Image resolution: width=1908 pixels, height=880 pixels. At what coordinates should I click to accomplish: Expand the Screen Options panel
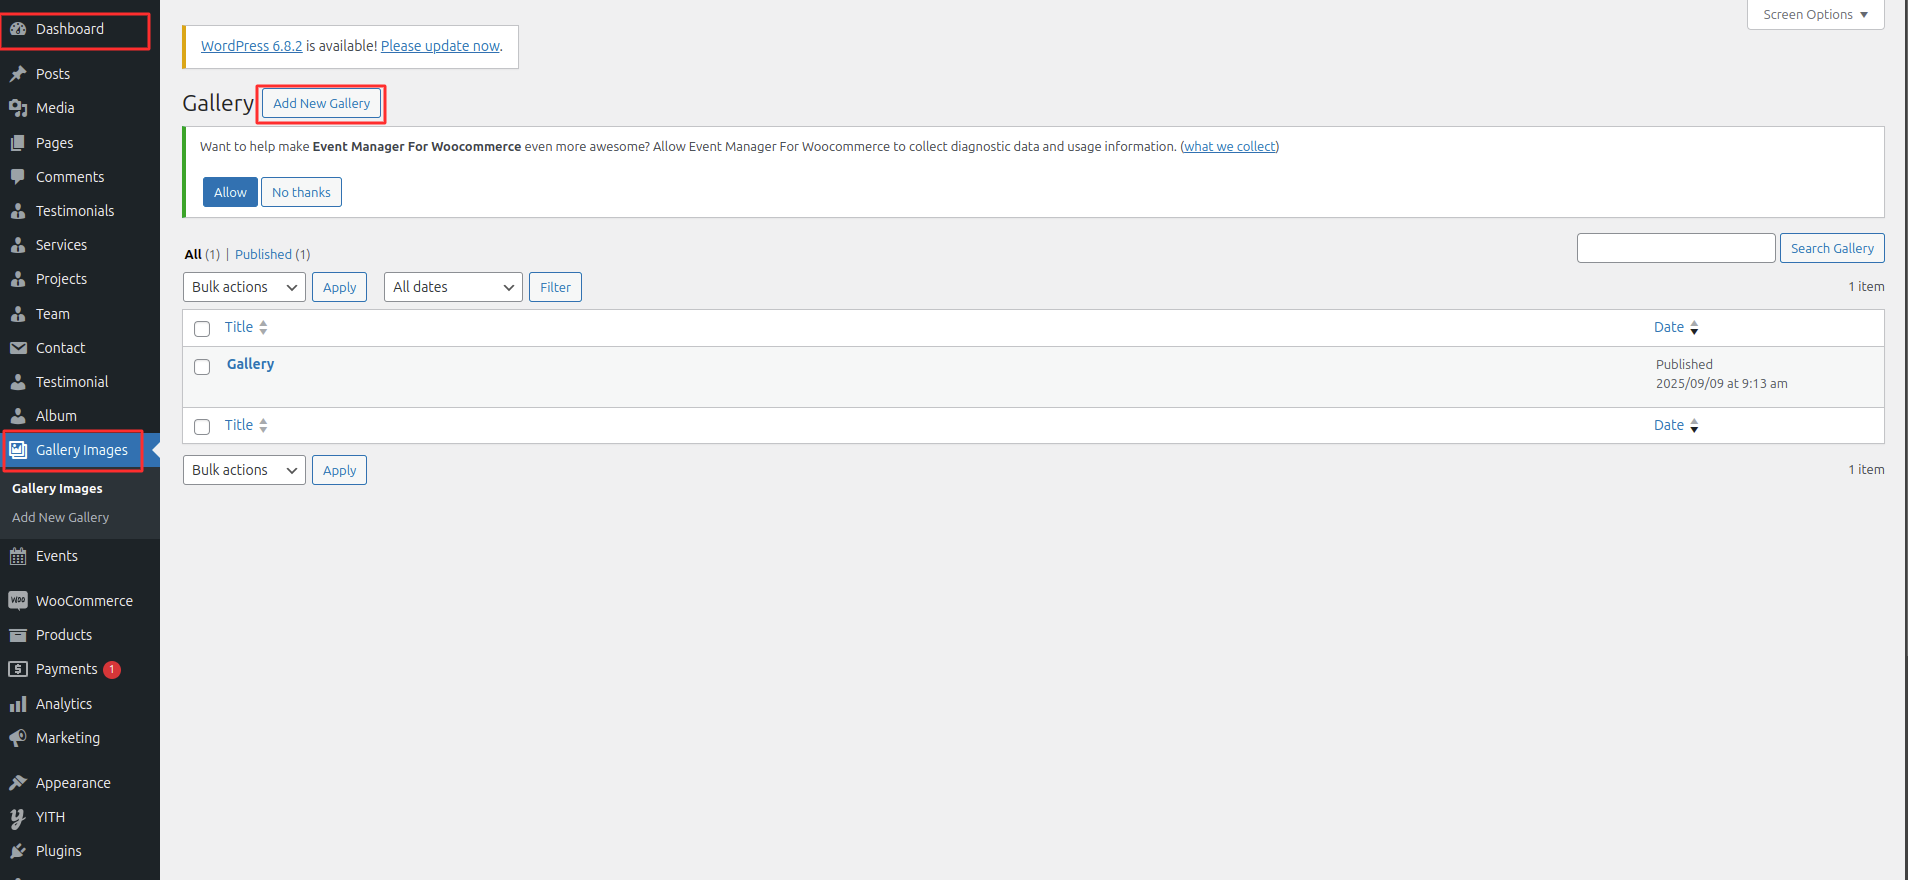1815,15
